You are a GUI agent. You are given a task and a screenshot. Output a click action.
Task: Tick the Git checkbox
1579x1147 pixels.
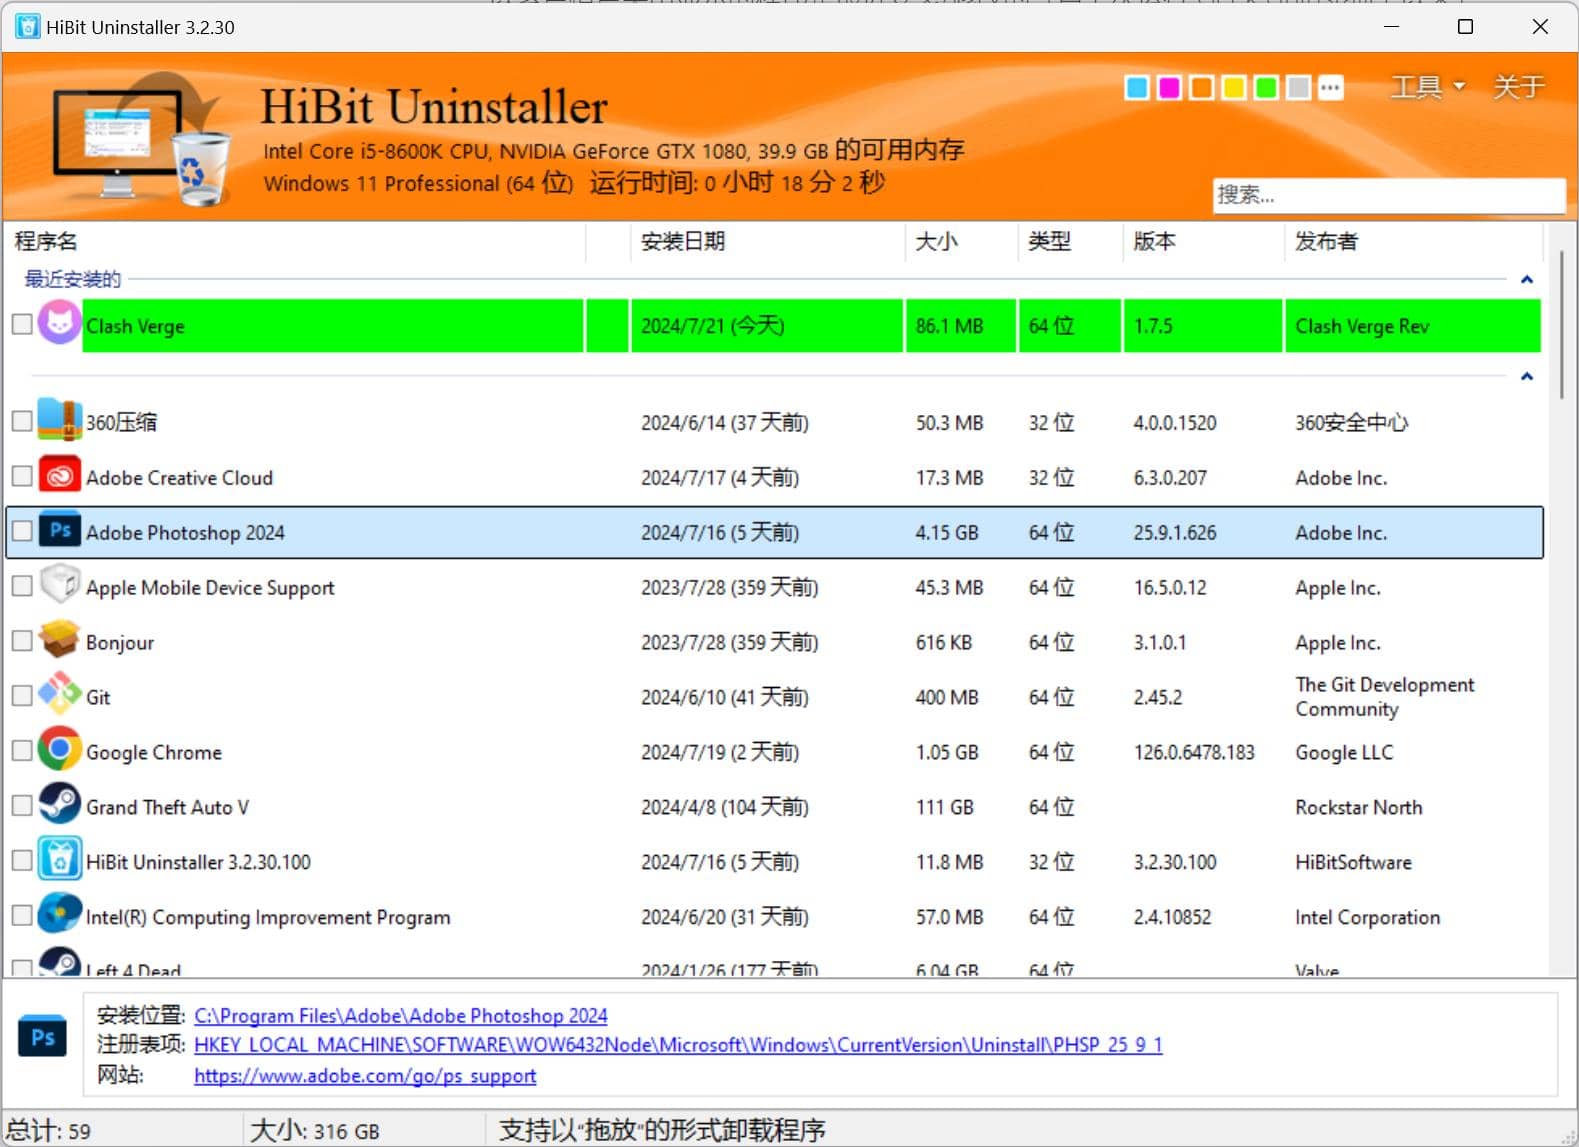[x=22, y=696]
